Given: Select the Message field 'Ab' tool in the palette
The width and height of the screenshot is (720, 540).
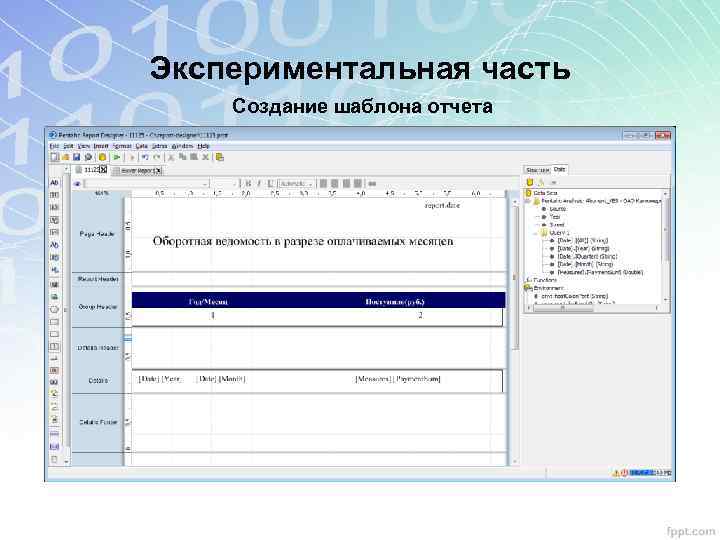Looking at the screenshot, I should click(54, 245).
